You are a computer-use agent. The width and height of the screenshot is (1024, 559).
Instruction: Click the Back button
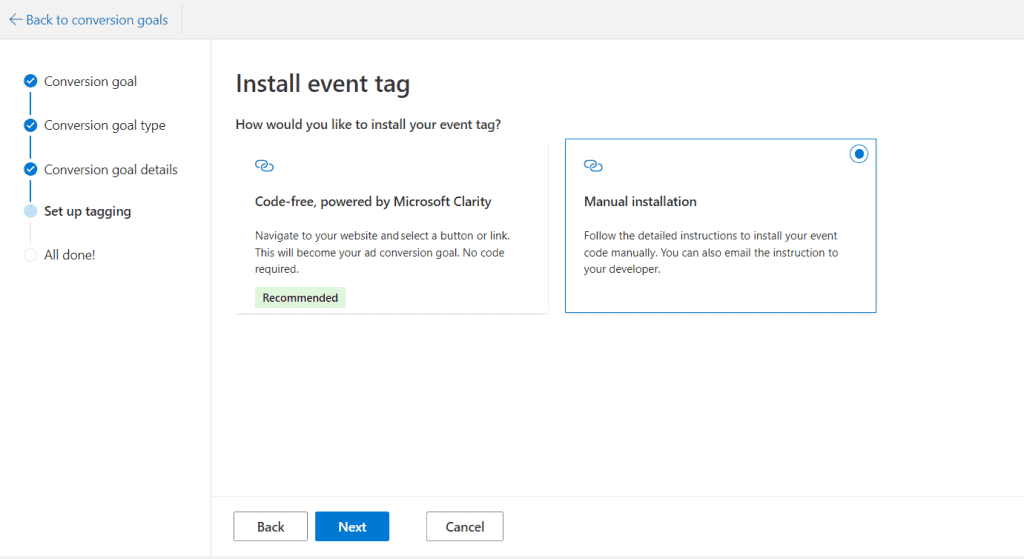pyautogui.click(x=270, y=526)
